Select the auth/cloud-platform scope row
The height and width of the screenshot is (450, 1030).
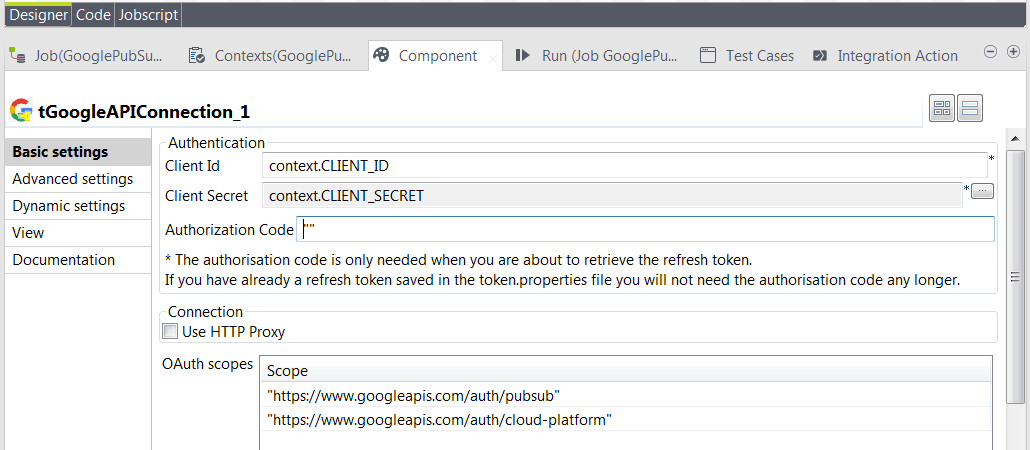(x=625, y=419)
